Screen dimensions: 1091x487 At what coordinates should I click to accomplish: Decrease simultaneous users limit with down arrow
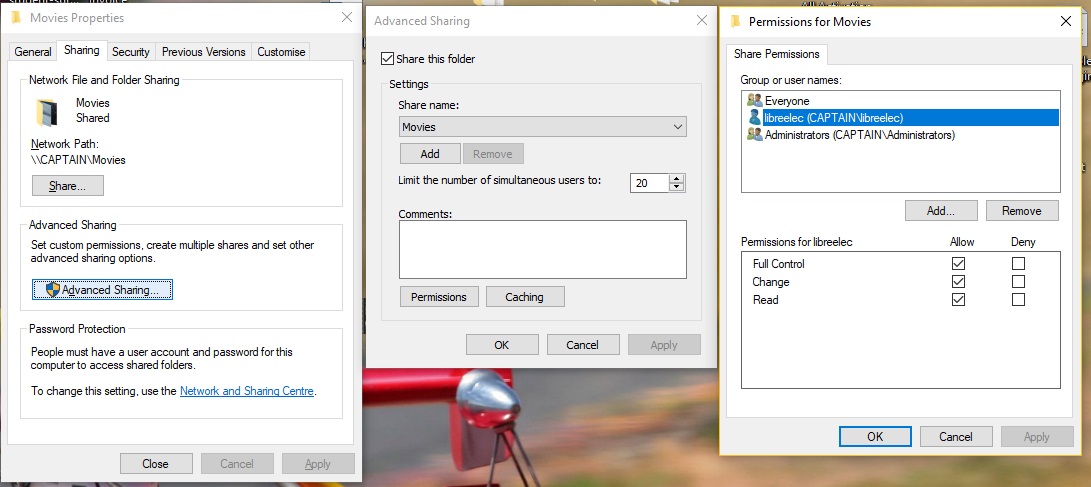coord(677,187)
